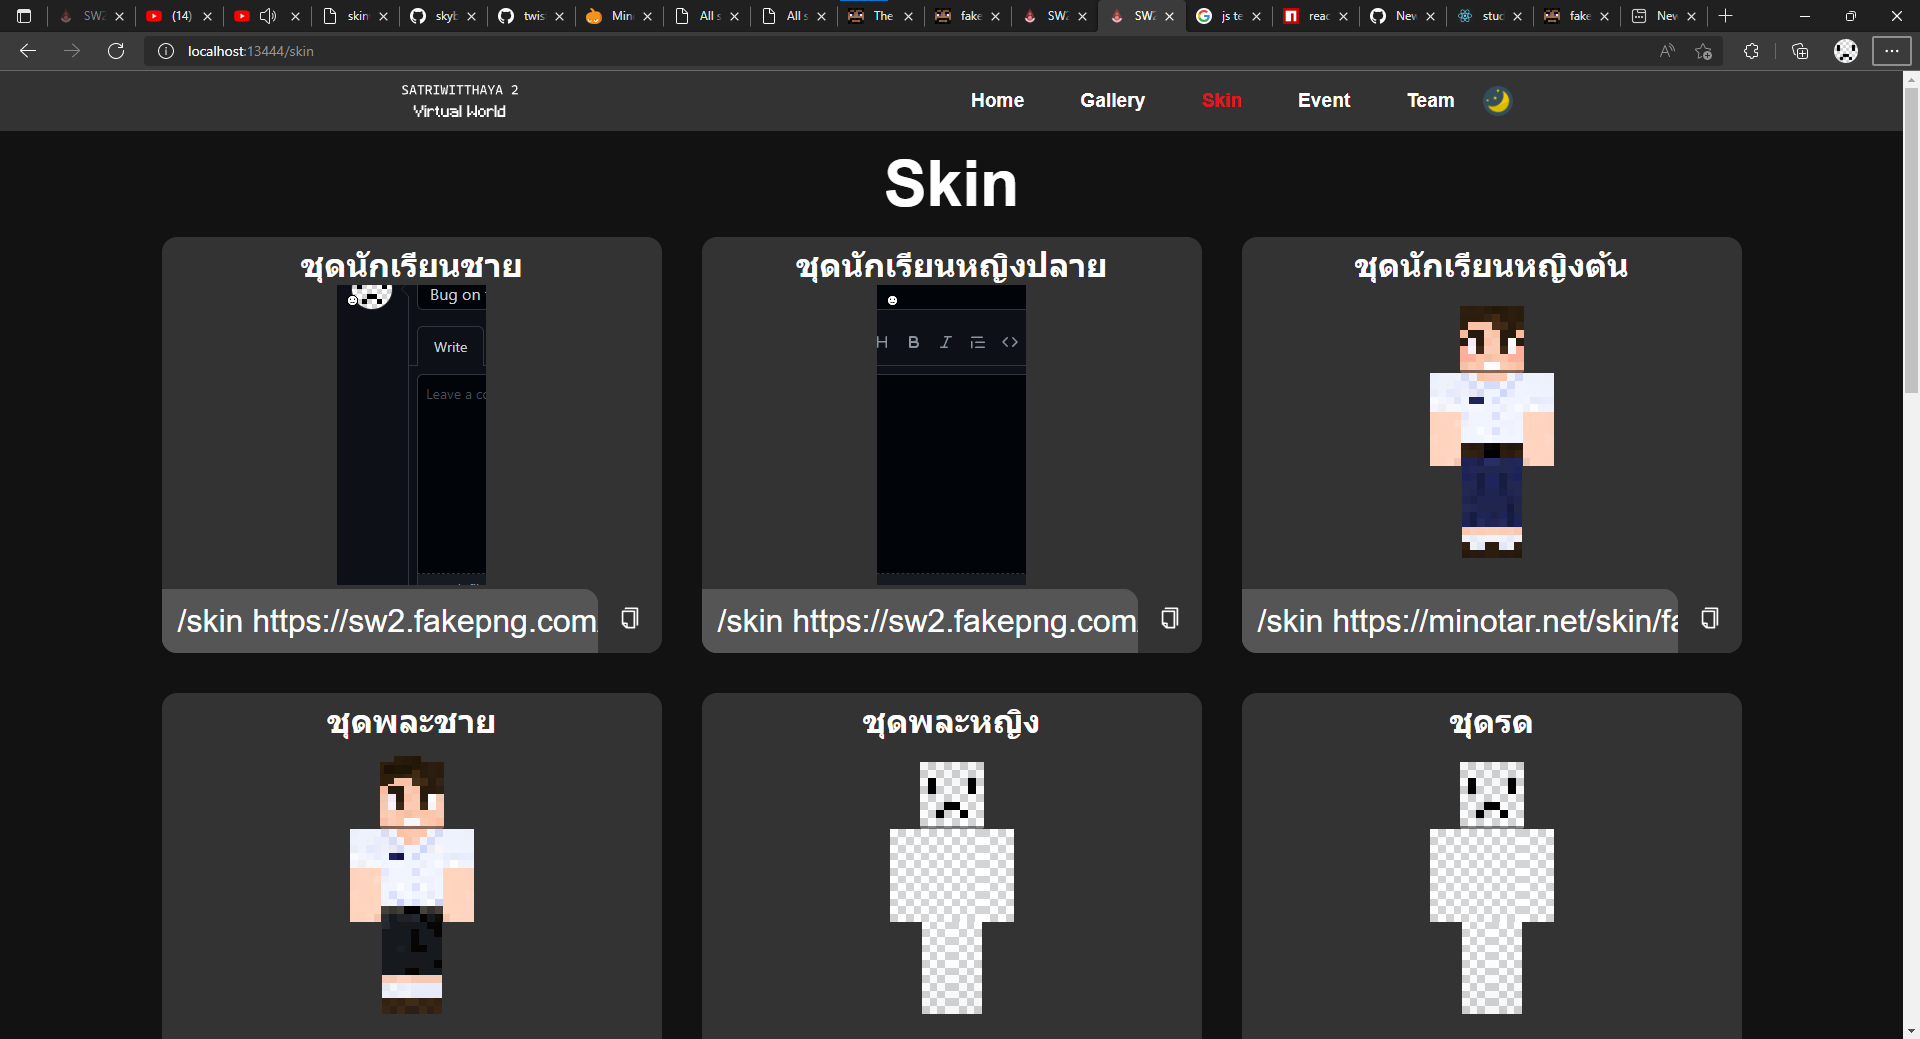Select the italic formatting icon

click(945, 341)
